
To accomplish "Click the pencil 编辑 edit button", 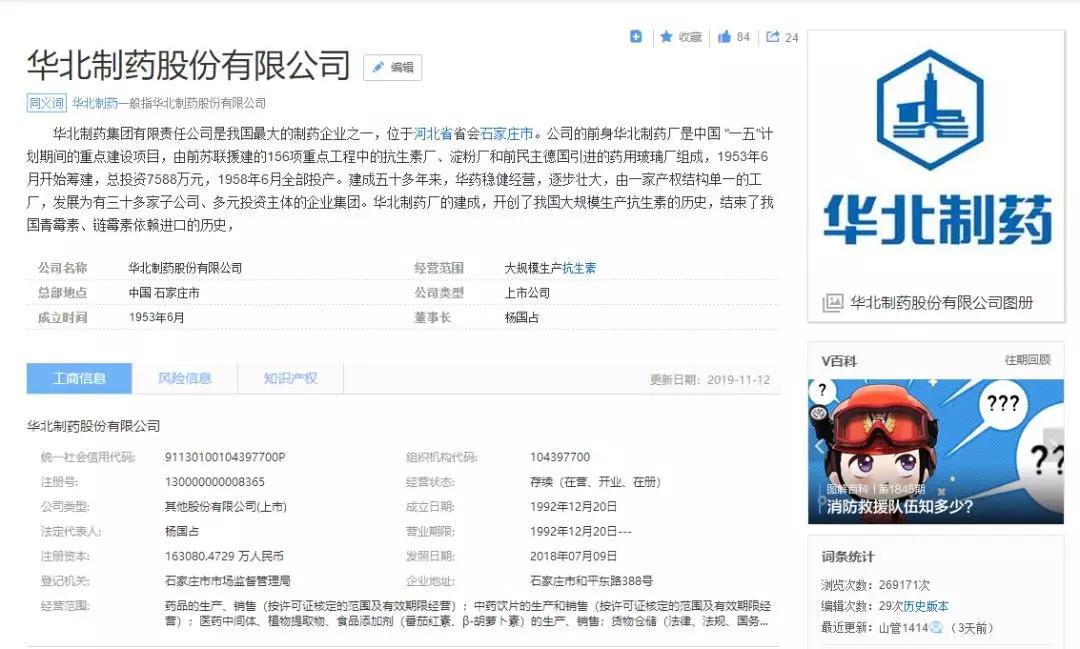I will click(393, 68).
